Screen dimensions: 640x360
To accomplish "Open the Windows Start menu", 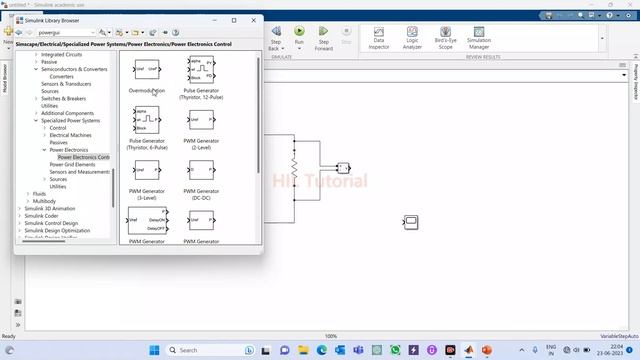I will 154,350.
